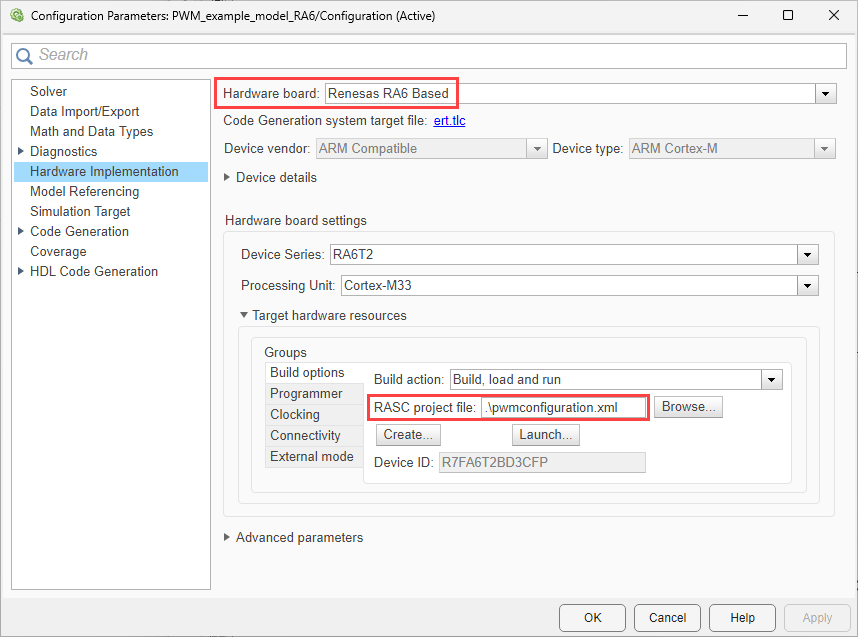Image resolution: width=858 pixels, height=637 pixels.
Task: Click Browse for the RASC project file
Action: [688, 408]
